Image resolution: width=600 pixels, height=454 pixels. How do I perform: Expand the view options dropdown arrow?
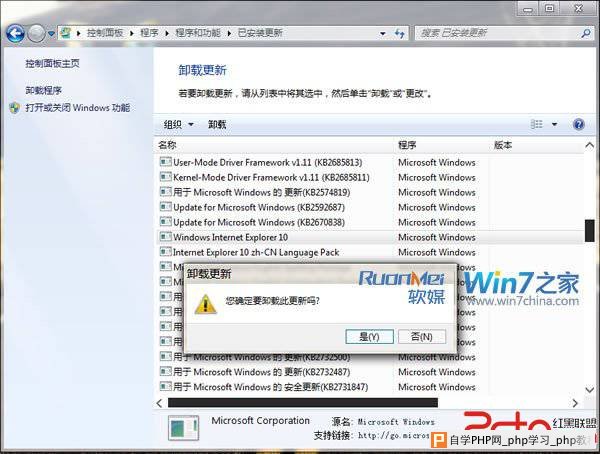tap(554, 124)
